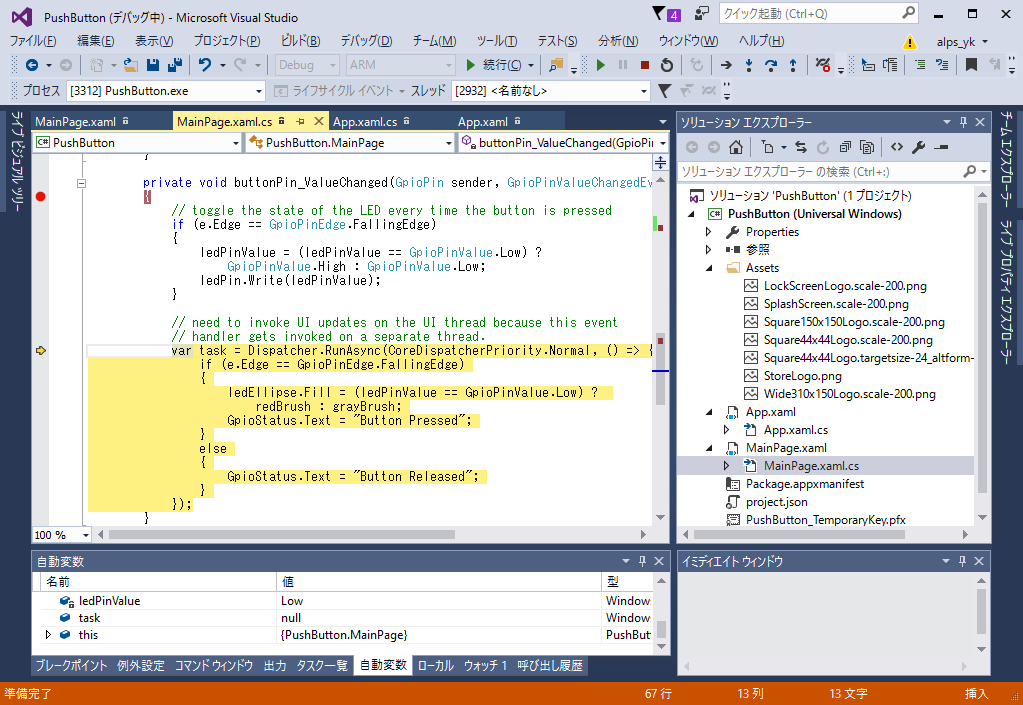Open the ファイル(F) menu
This screenshot has width=1023, height=705.
33,41
